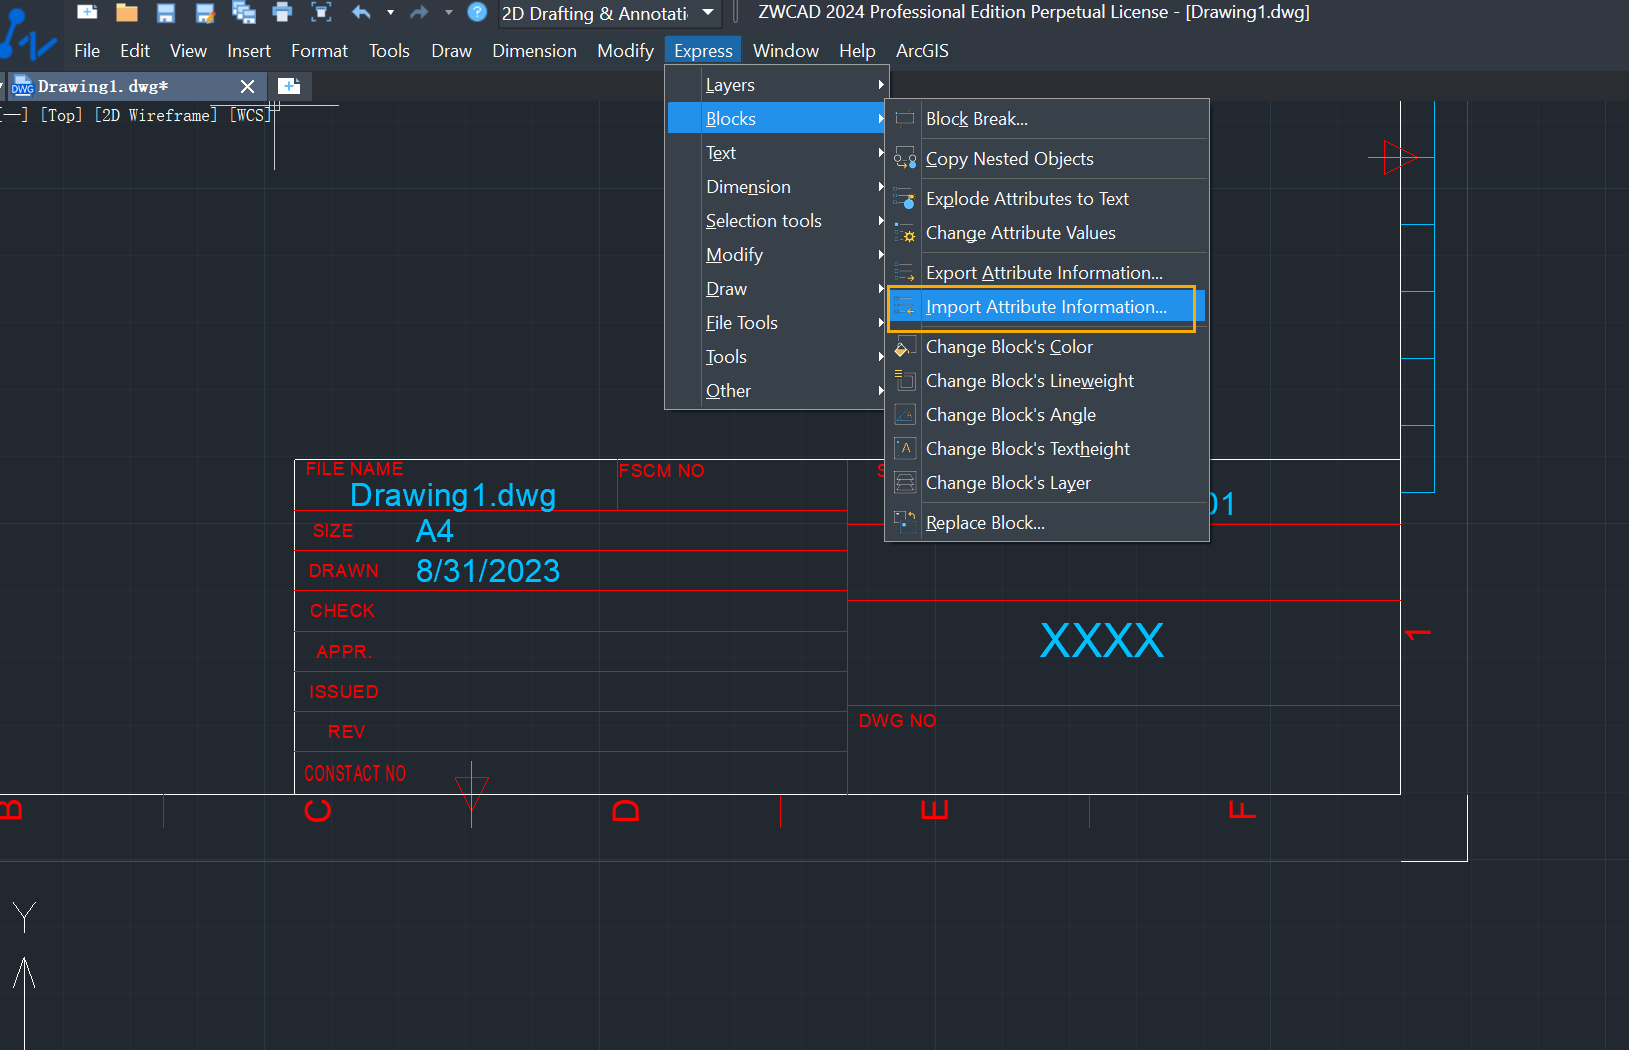Click the Save As icon with pencil
The width and height of the screenshot is (1629, 1050).
[x=205, y=12]
